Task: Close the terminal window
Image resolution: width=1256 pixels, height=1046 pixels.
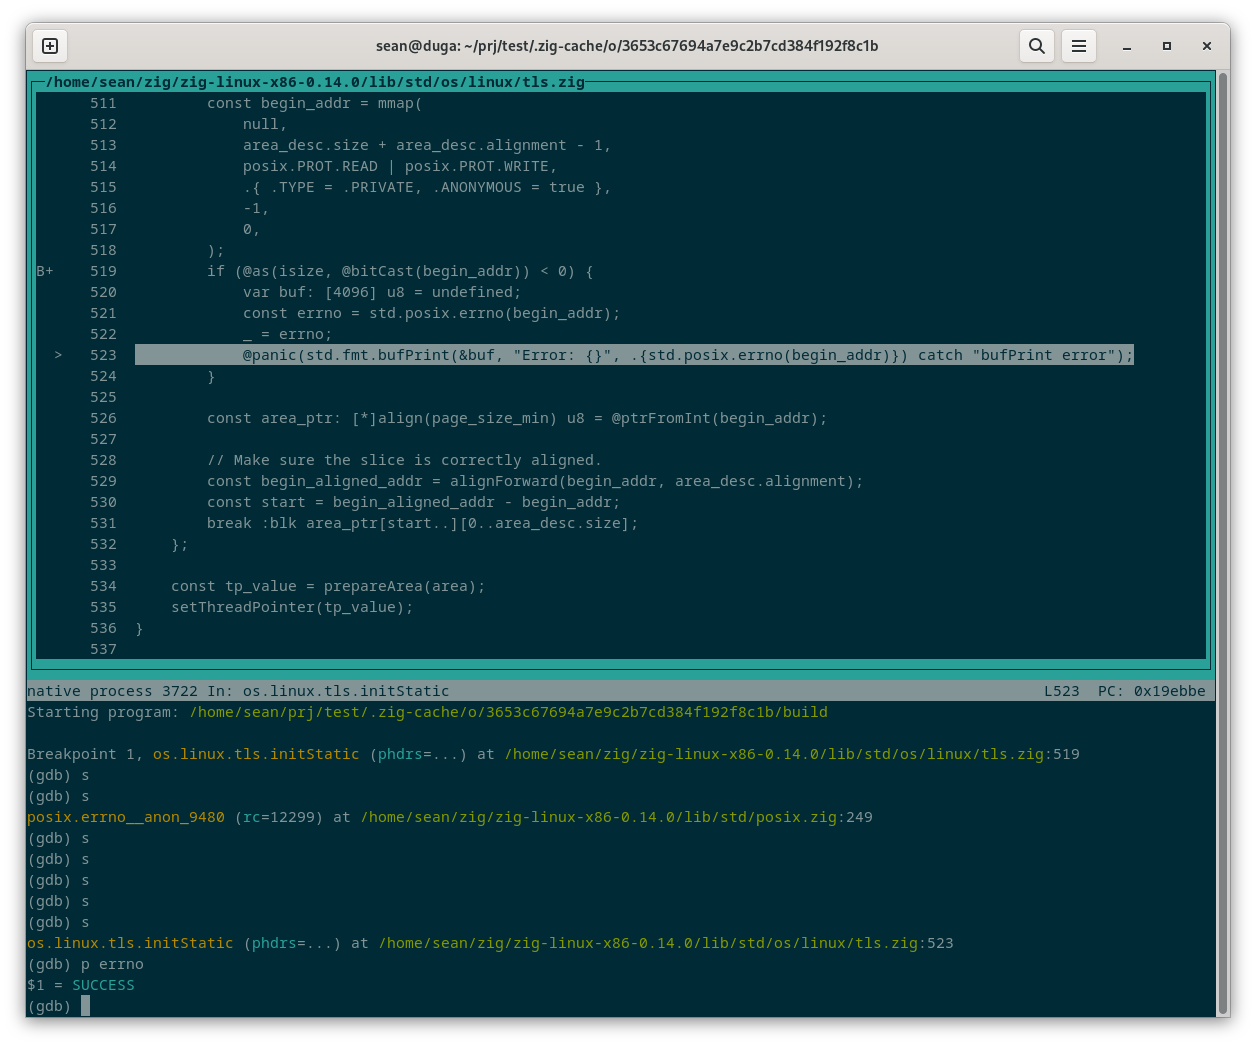Action: (1207, 46)
